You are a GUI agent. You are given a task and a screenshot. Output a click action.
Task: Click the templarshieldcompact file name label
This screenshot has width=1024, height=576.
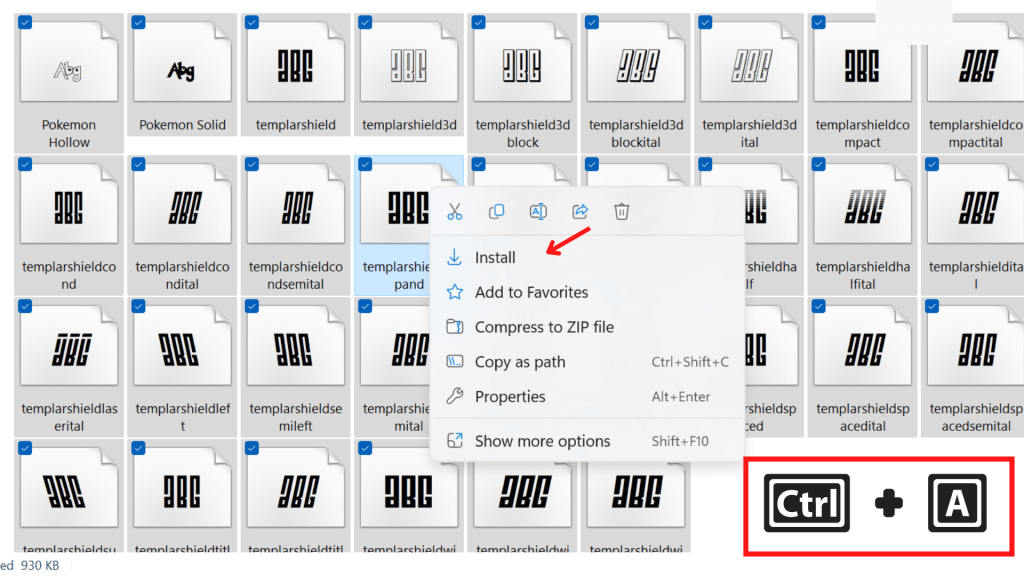point(862,133)
